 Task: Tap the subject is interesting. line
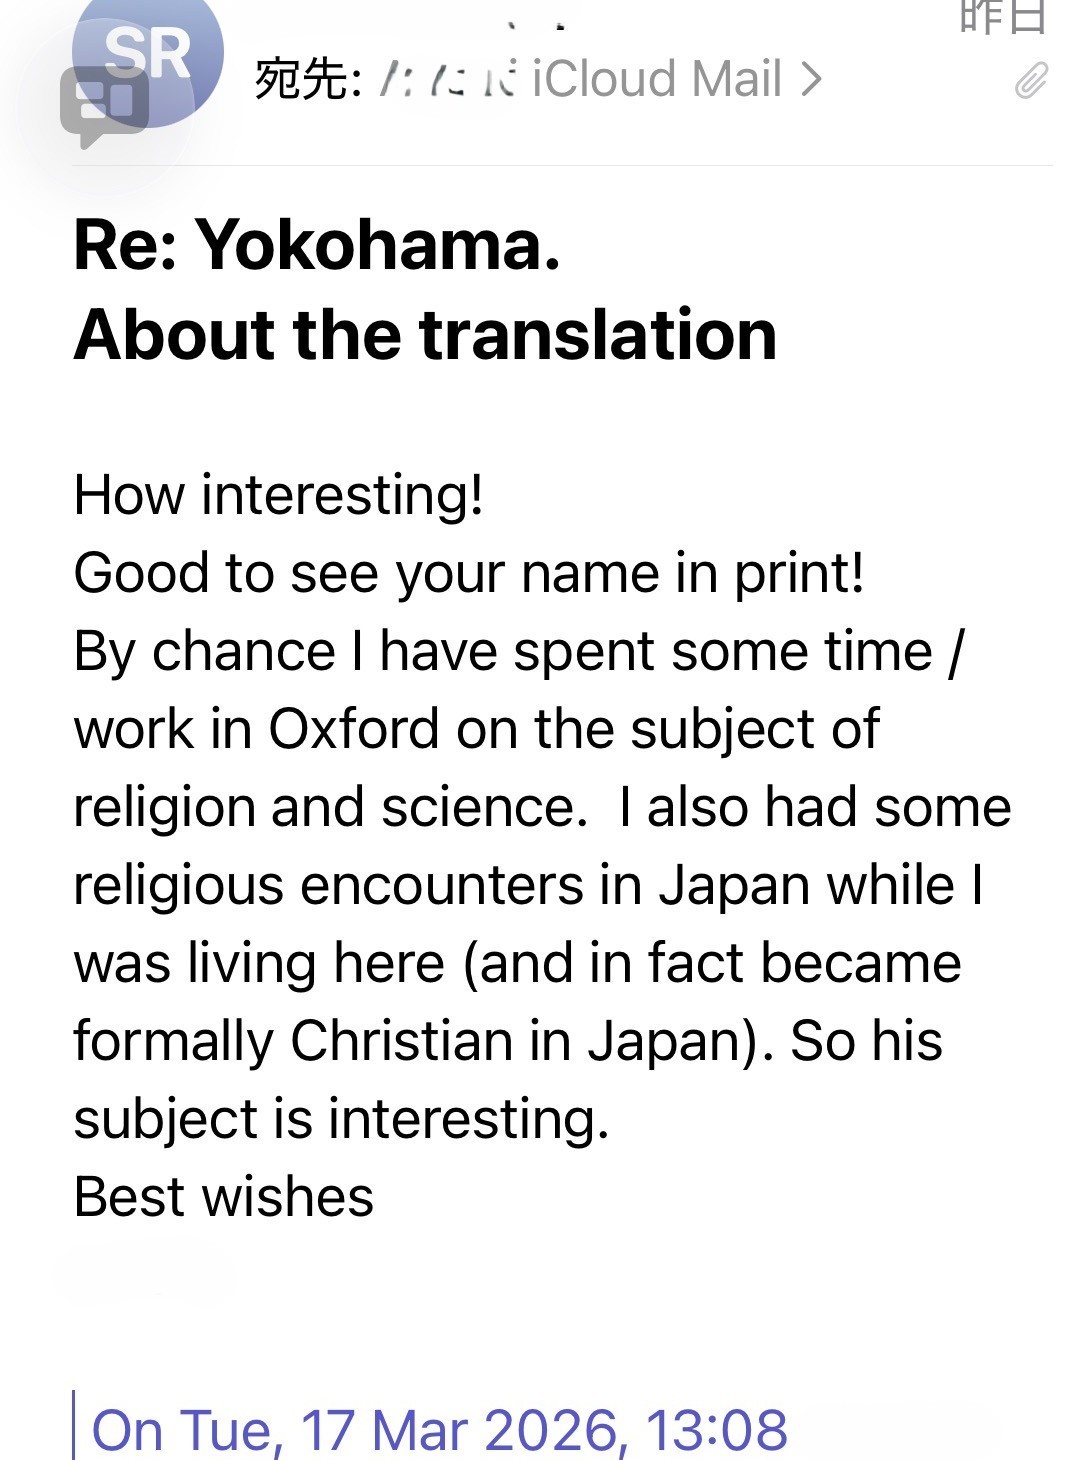tap(341, 1119)
